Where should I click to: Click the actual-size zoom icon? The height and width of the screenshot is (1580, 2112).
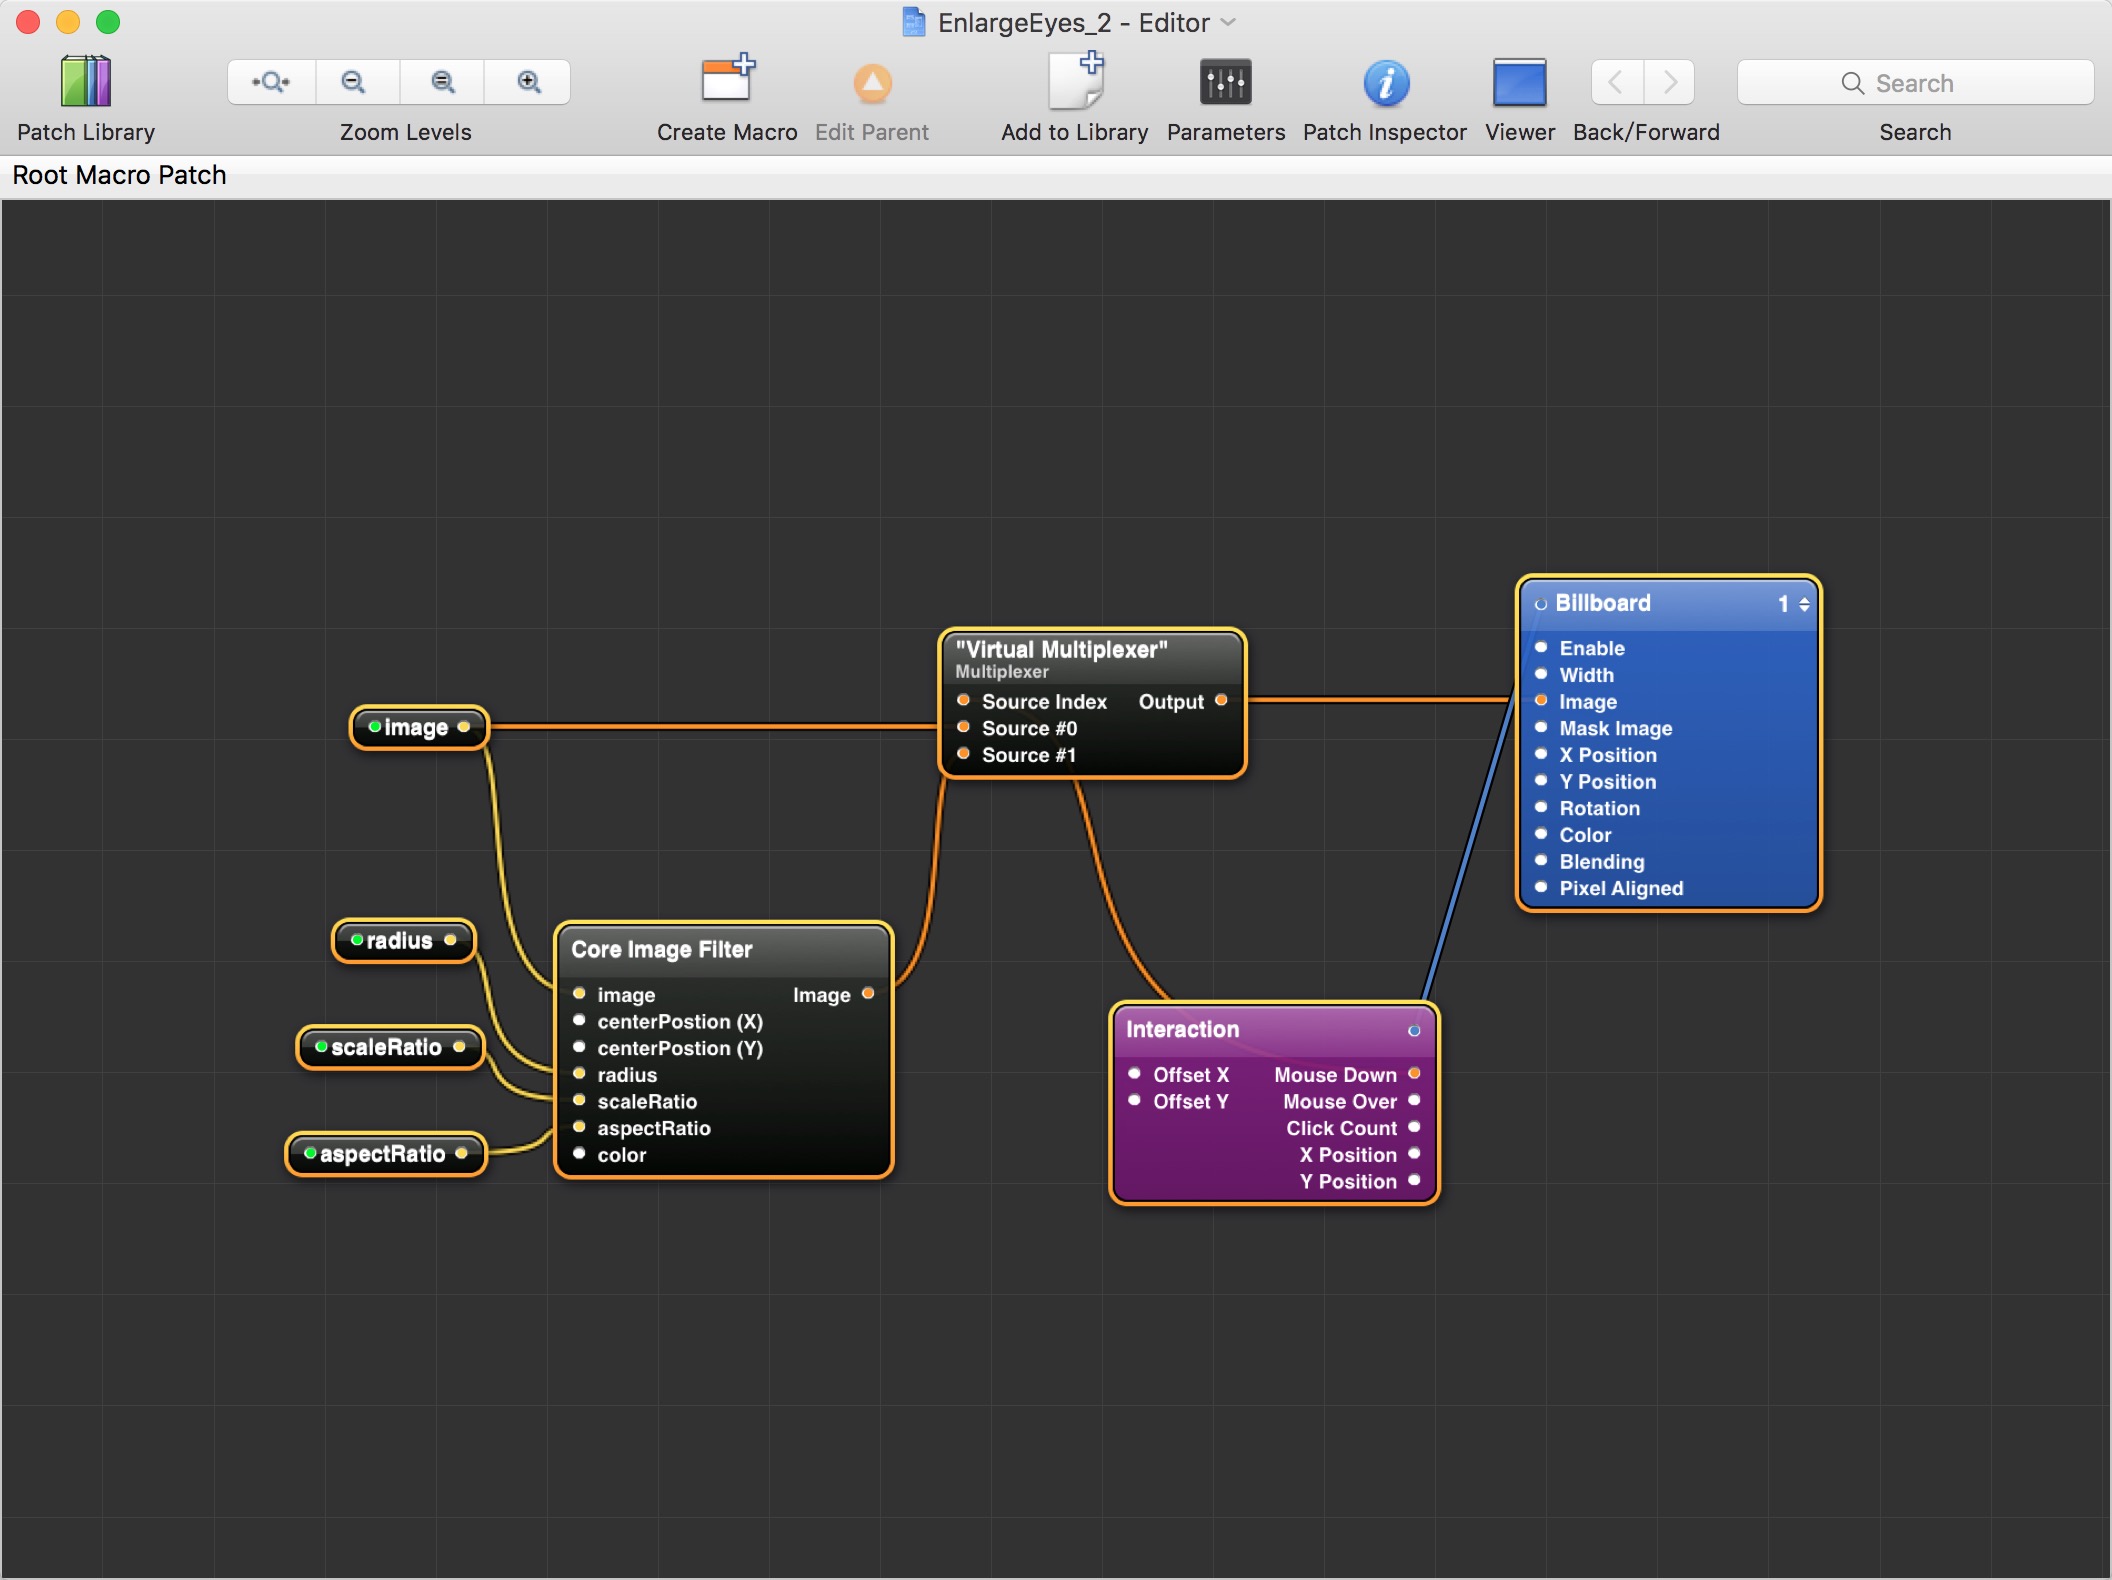[x=442, y=83]
